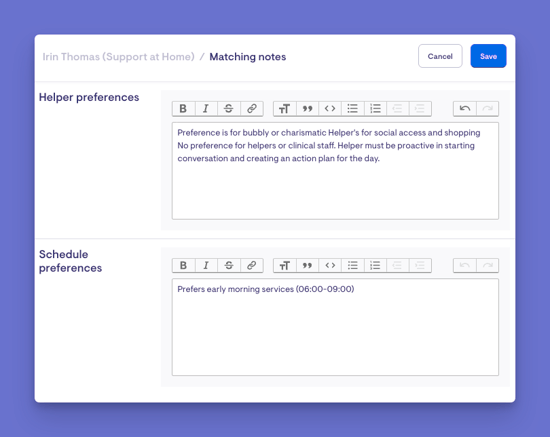Insert code block in Helper preferences toolbar

(x=330, y=109)
